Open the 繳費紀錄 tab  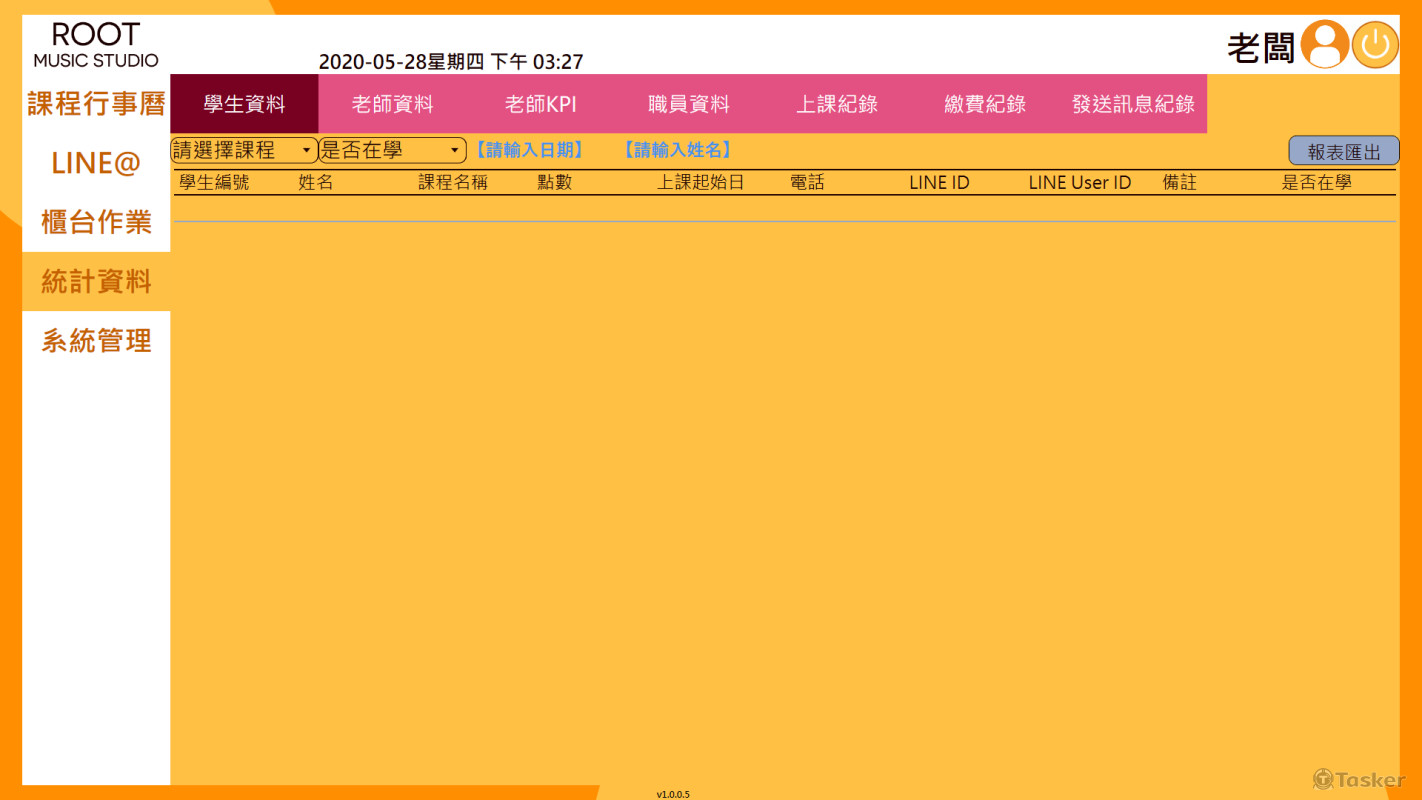tap(984, 103)
